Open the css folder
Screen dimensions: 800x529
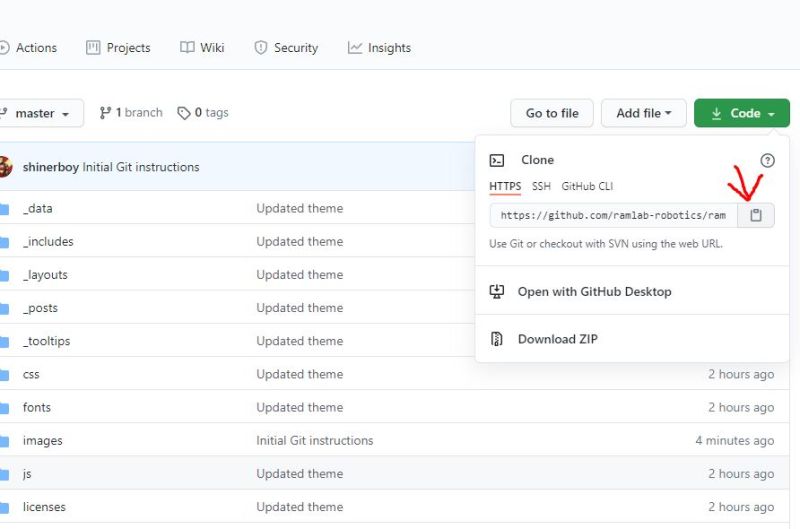pos(31,374)
